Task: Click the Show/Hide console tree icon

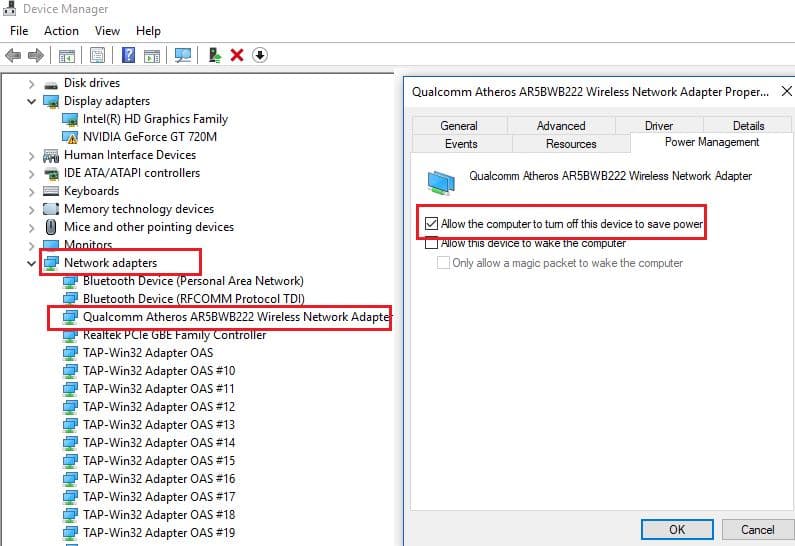Action: pyautogui.click(x=66, y=55)
